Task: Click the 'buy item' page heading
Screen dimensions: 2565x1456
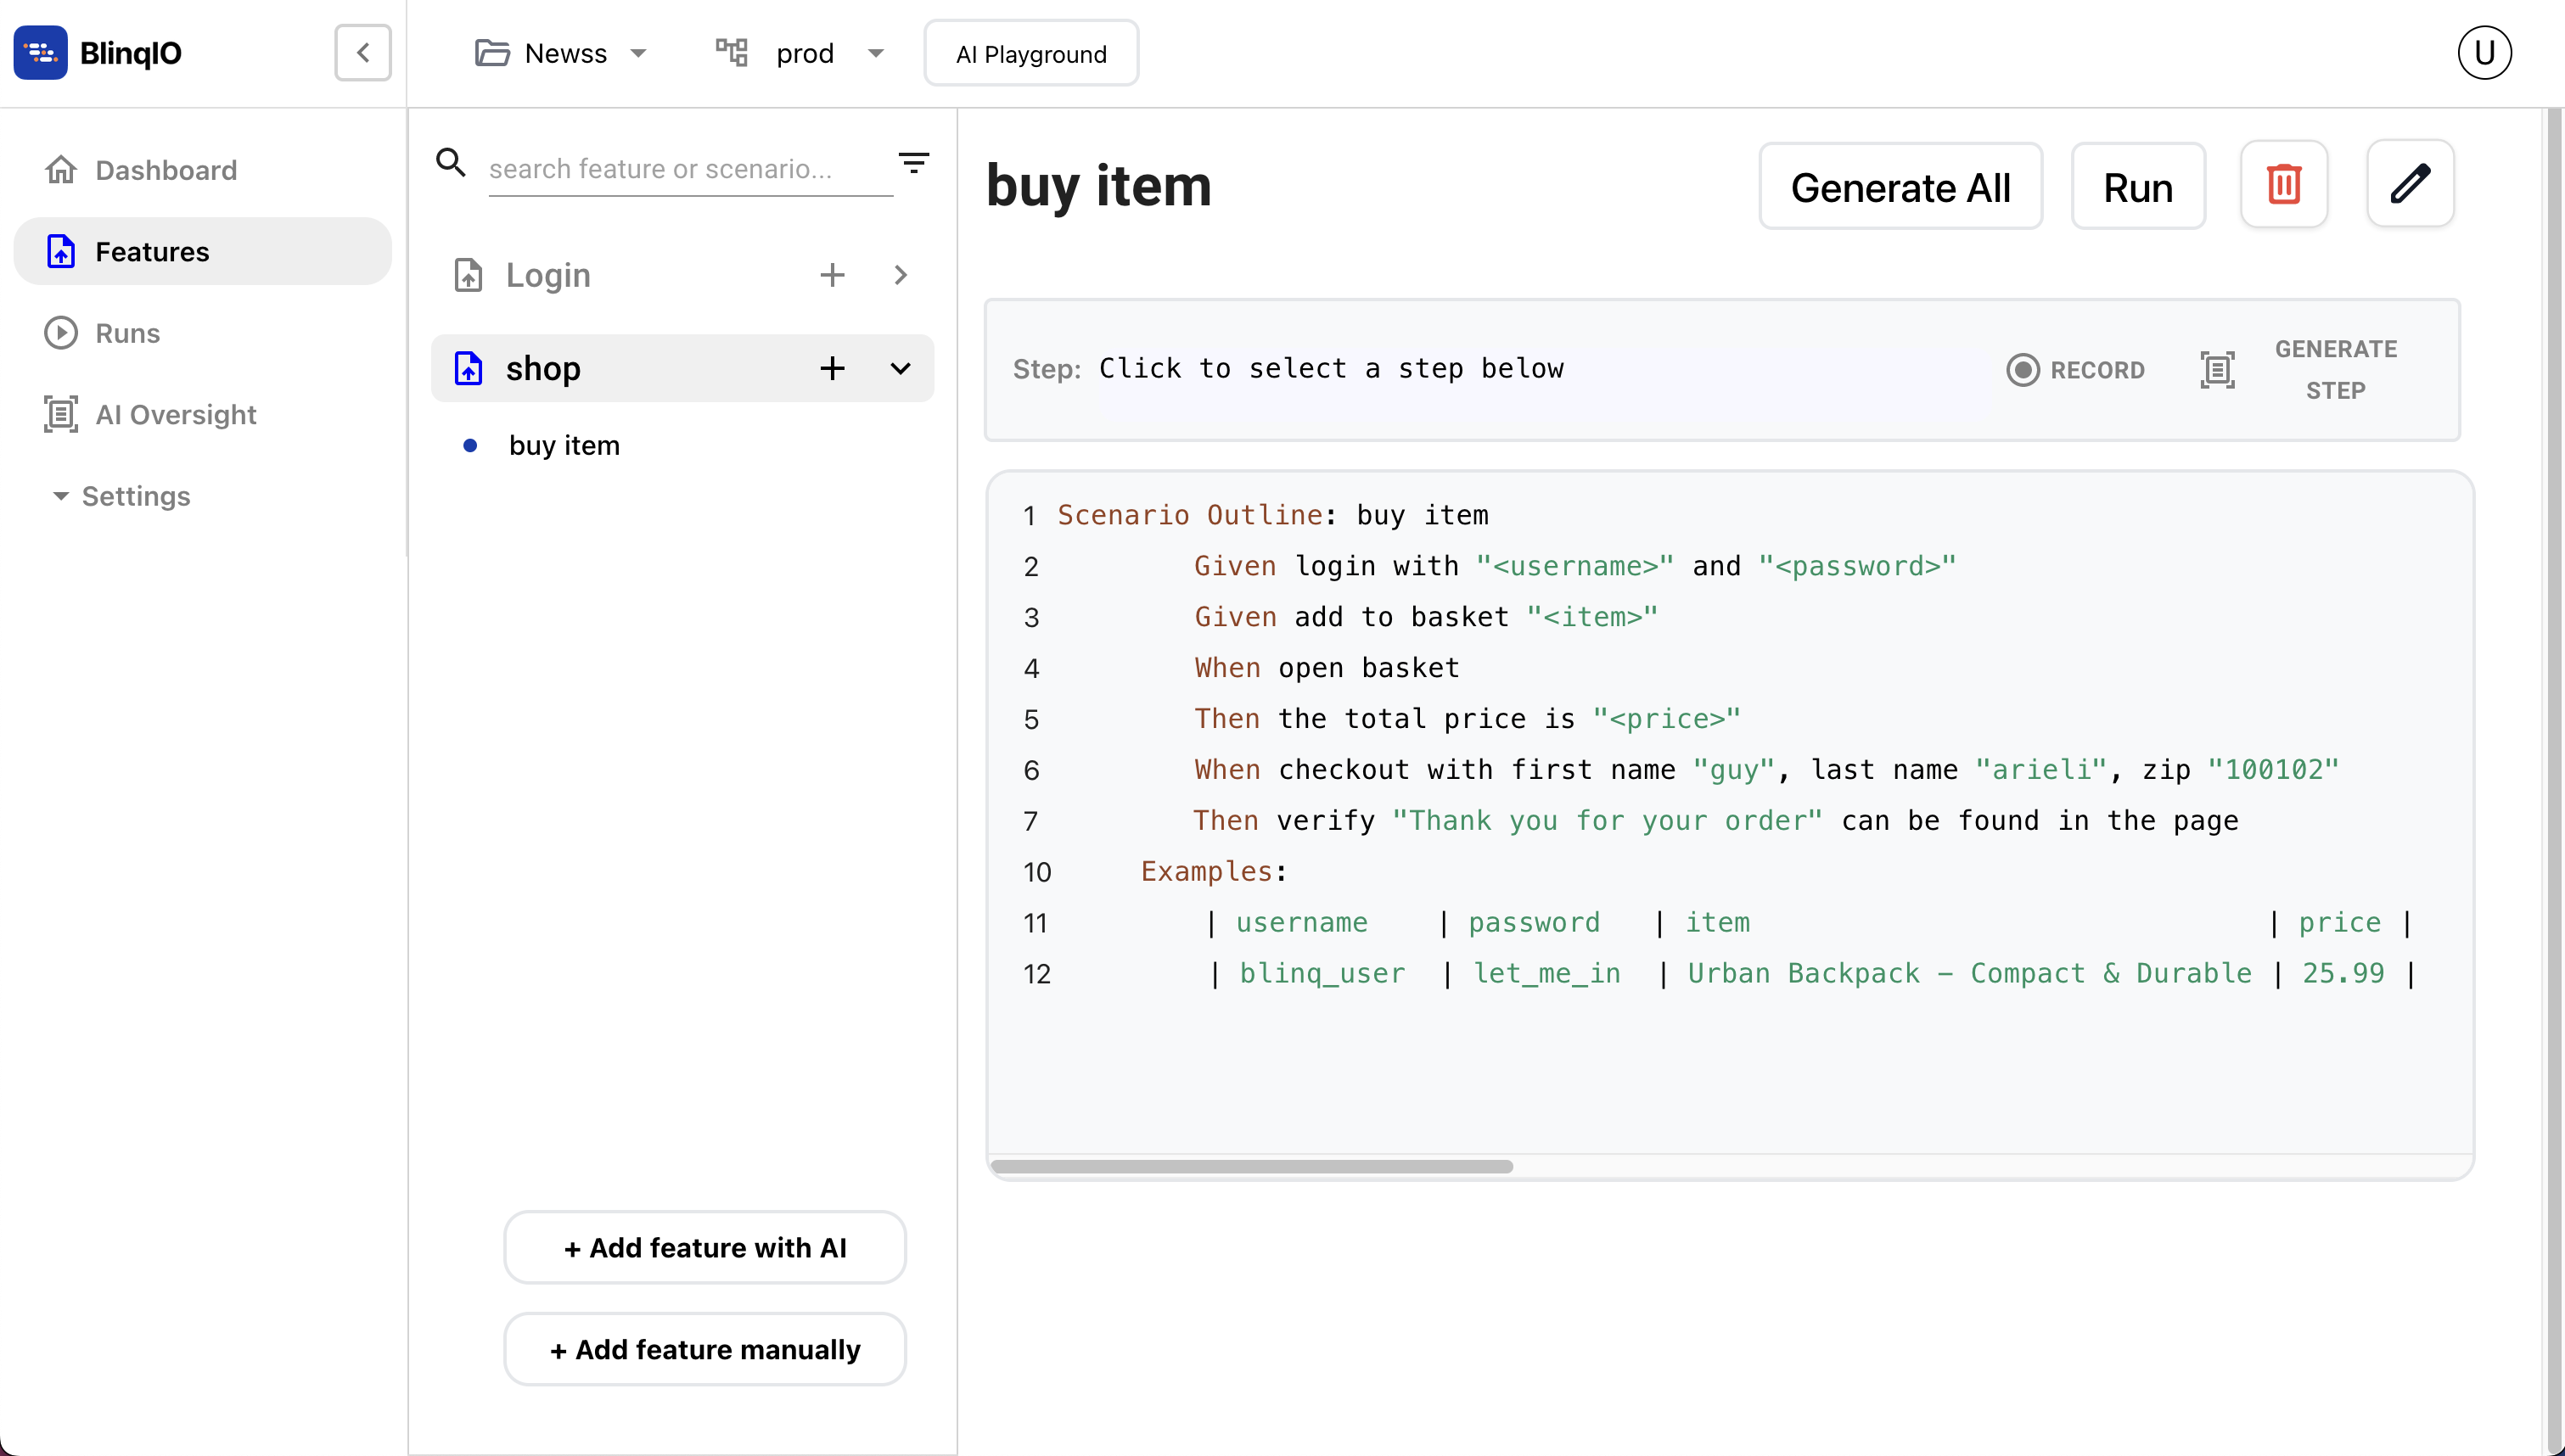Action: [1098, 186]
